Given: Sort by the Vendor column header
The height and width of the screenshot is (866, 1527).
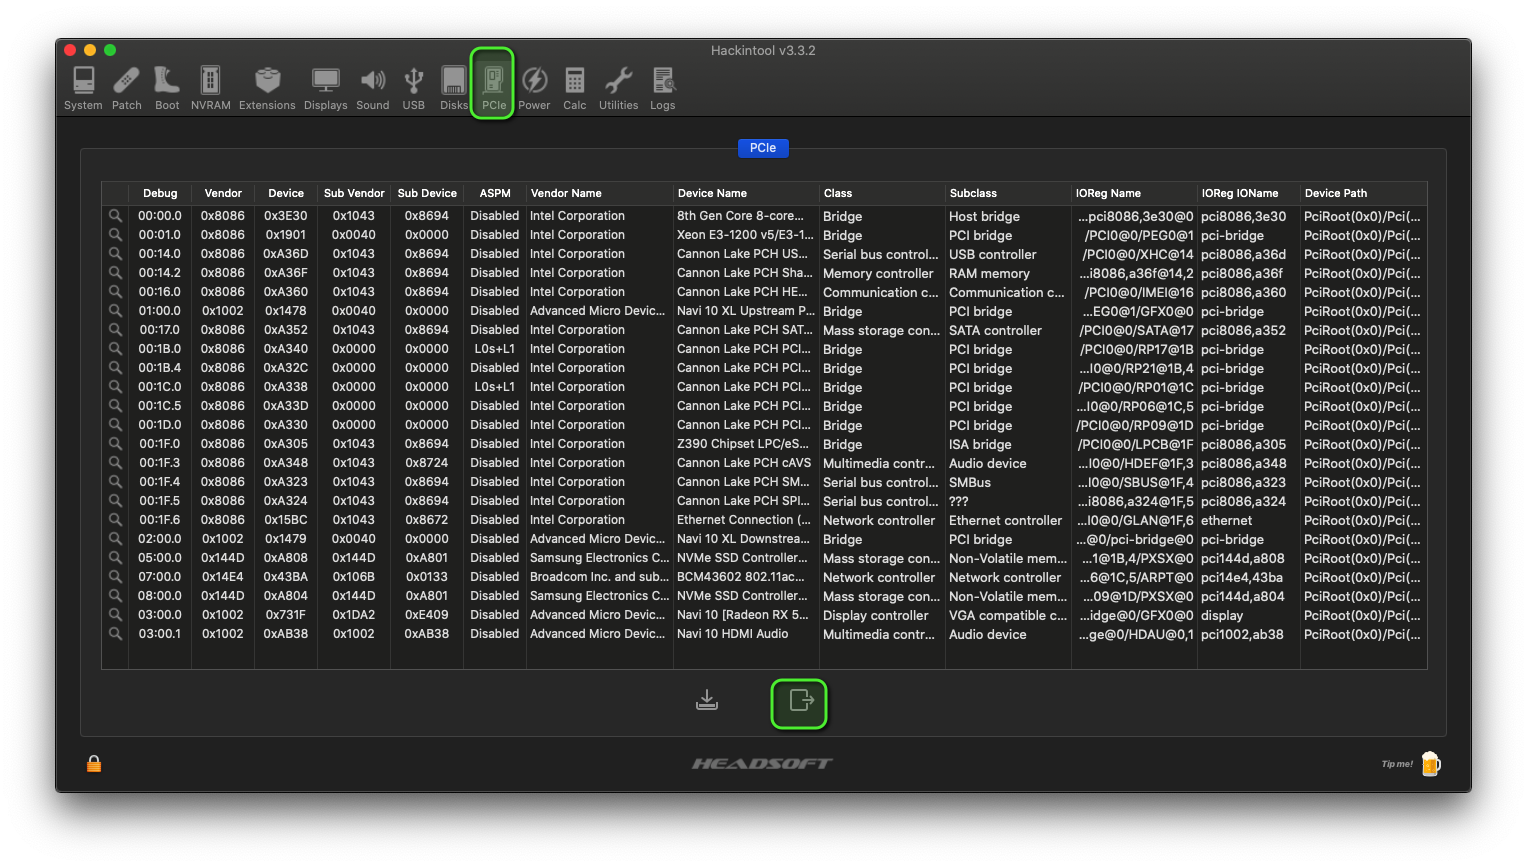Looking at the screenshot, I should (x=223, y=194).
